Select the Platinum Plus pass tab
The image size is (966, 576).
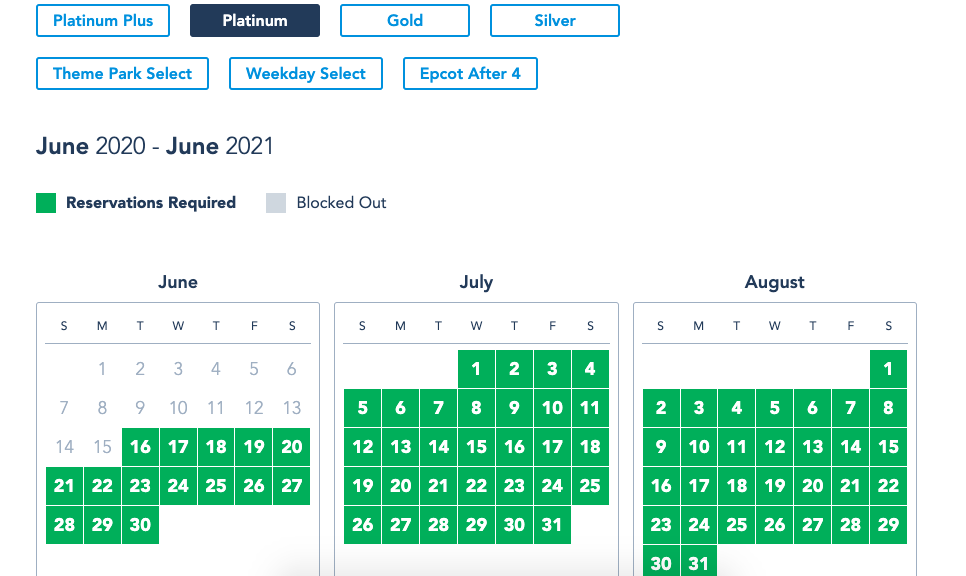point(103,20)
